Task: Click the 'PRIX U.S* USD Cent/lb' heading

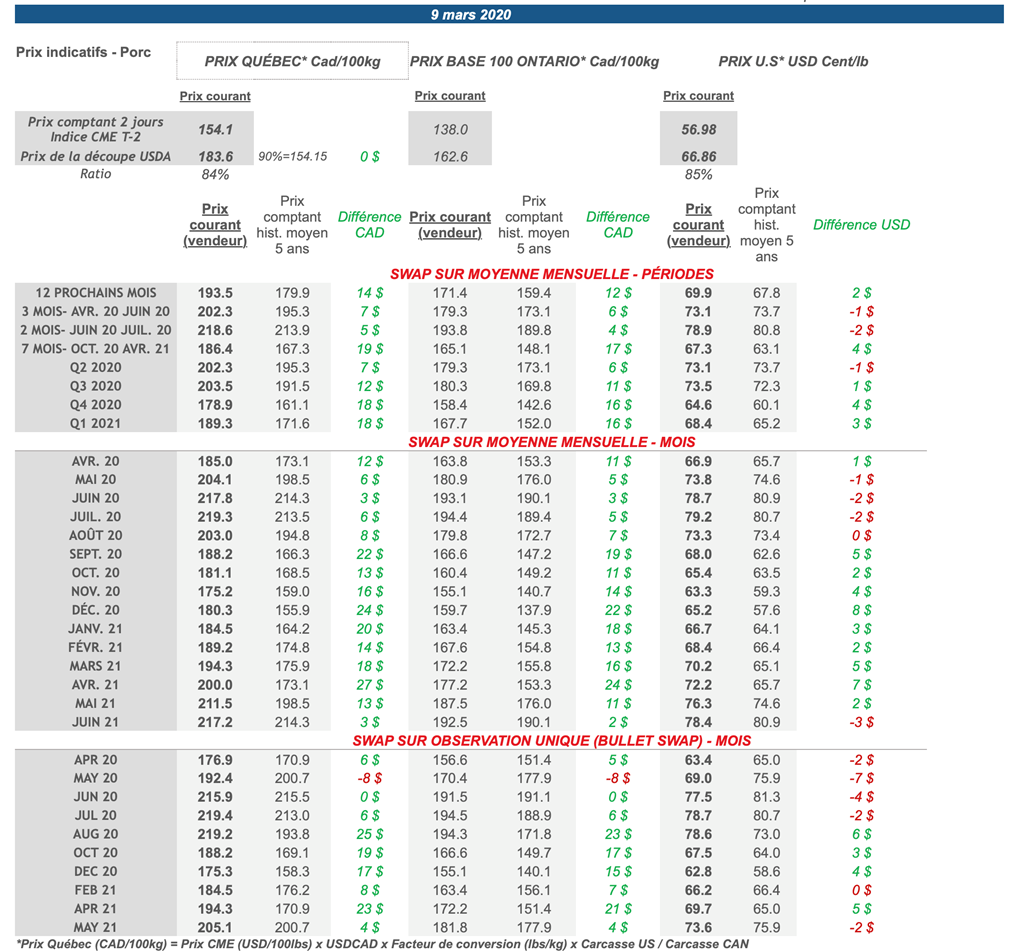Action: pyautogui.click(x=793, y=61)
